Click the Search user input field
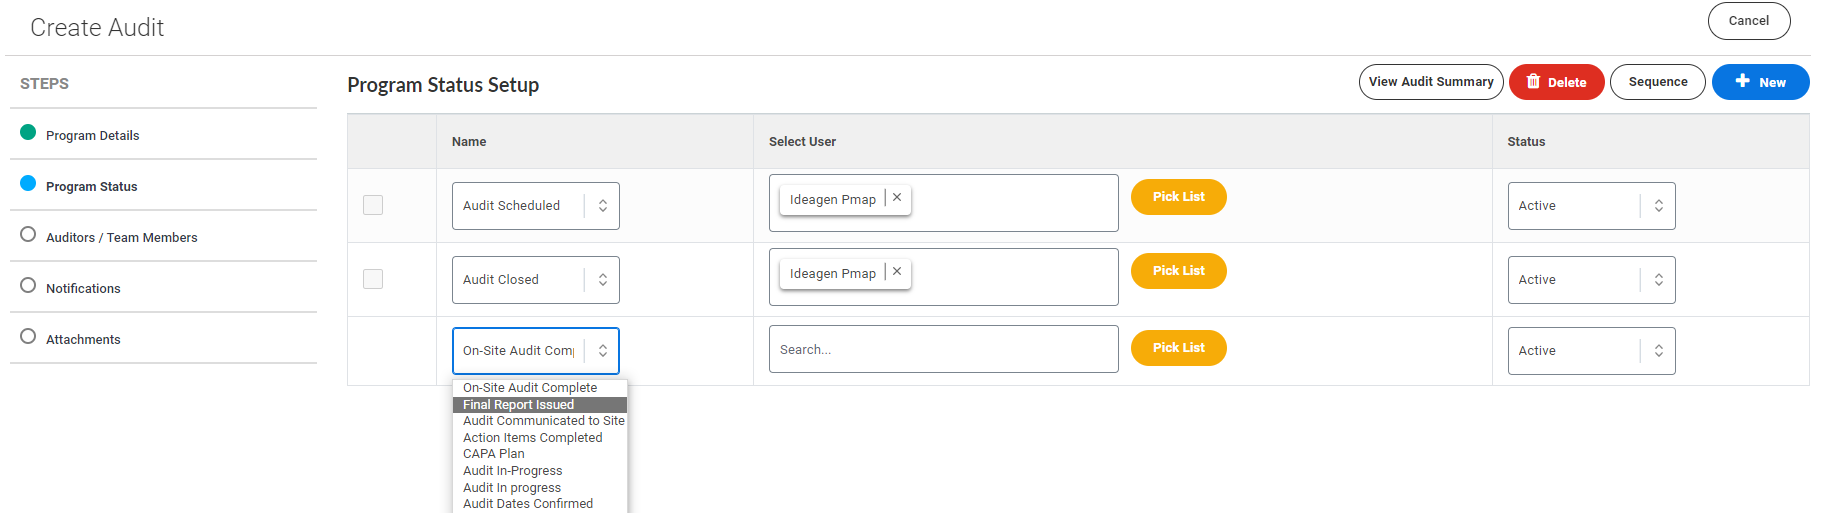1827x513 pixels. click(x=942, y=350)
